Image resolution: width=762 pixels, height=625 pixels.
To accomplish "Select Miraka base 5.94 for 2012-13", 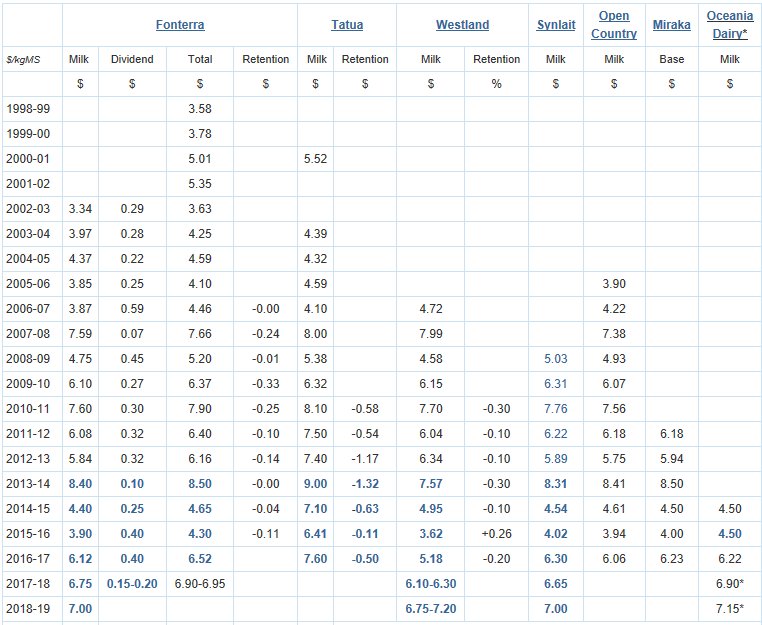I will [672, 459].
